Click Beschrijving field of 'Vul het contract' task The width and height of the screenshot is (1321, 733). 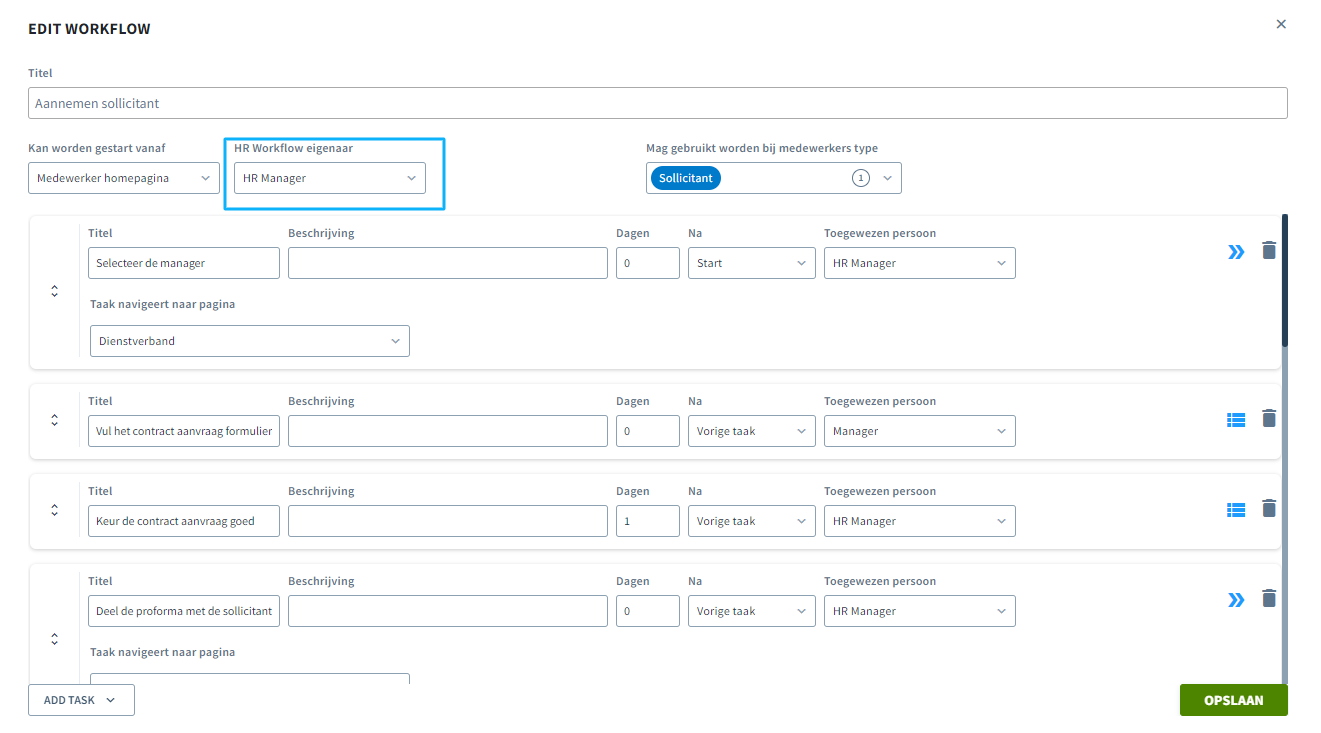[448, 431]
